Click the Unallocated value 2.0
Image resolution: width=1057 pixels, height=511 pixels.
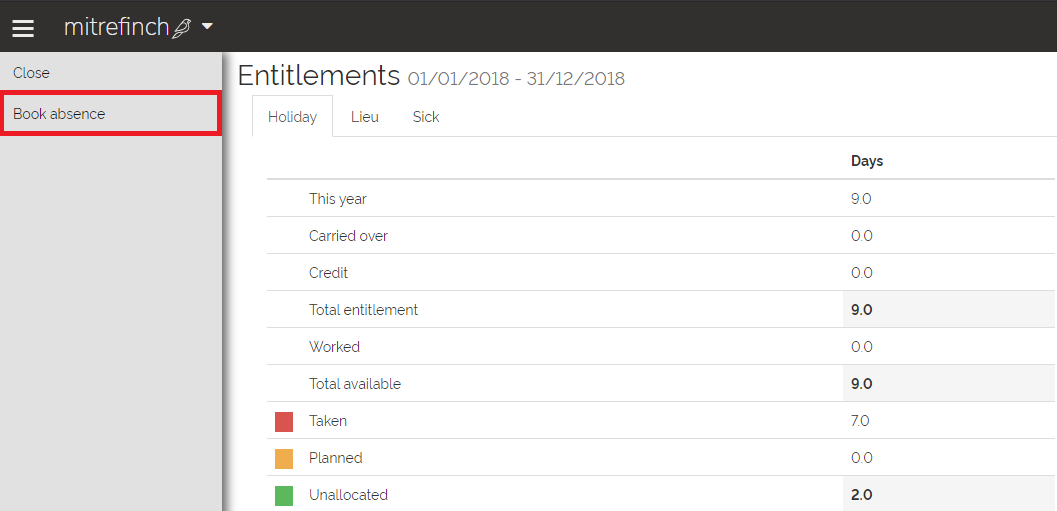pyautogui.click(x=861, y=495)
